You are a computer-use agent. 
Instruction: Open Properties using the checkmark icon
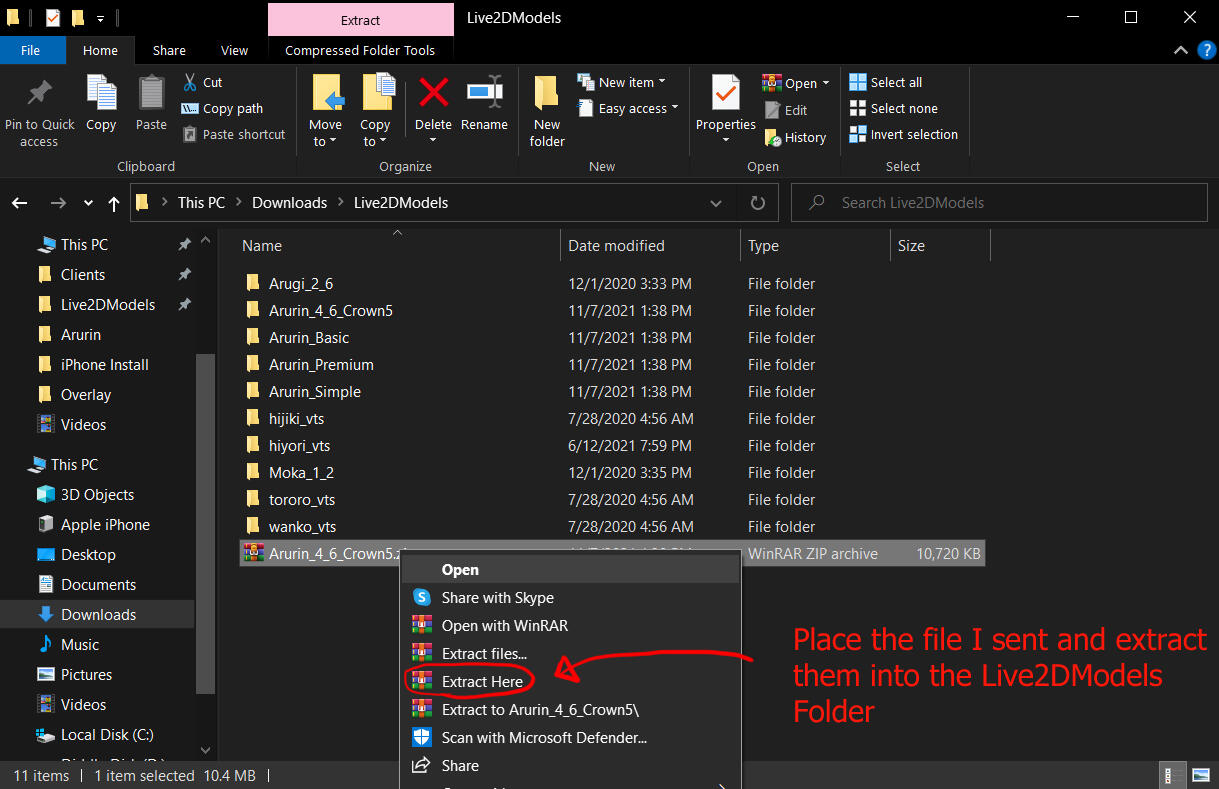pyautogui.click(x=725, y=93)
